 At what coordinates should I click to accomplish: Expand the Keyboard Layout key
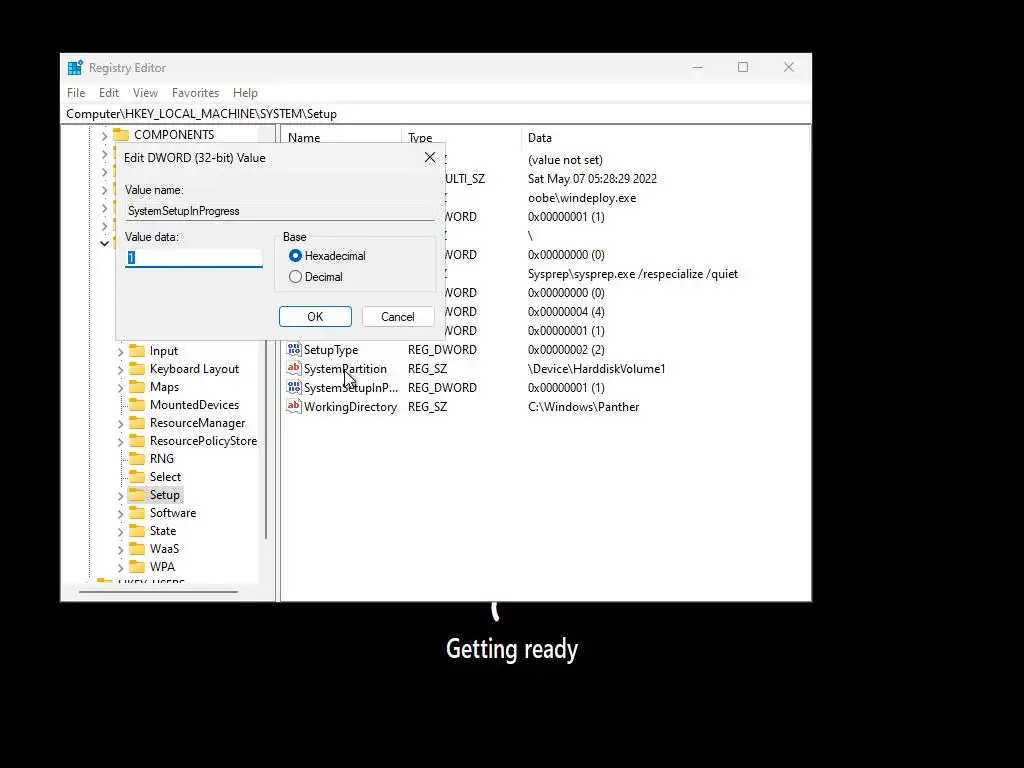(120, 370)
